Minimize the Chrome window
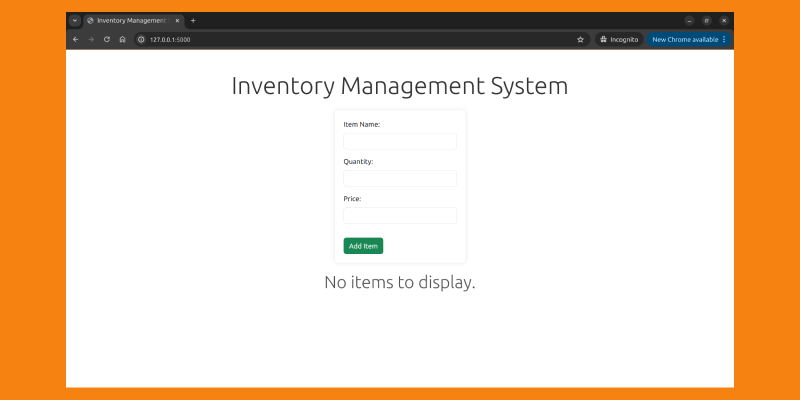This screenshot has width=800, height=400. 689,20
